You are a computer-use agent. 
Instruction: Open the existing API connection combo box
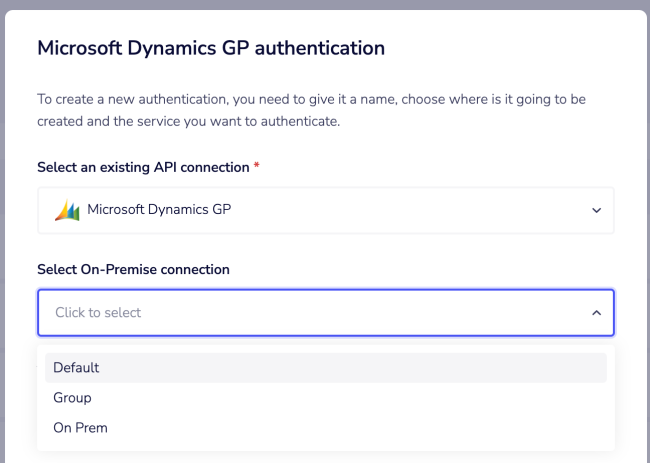pyautogui.click(x=325, y=211)
